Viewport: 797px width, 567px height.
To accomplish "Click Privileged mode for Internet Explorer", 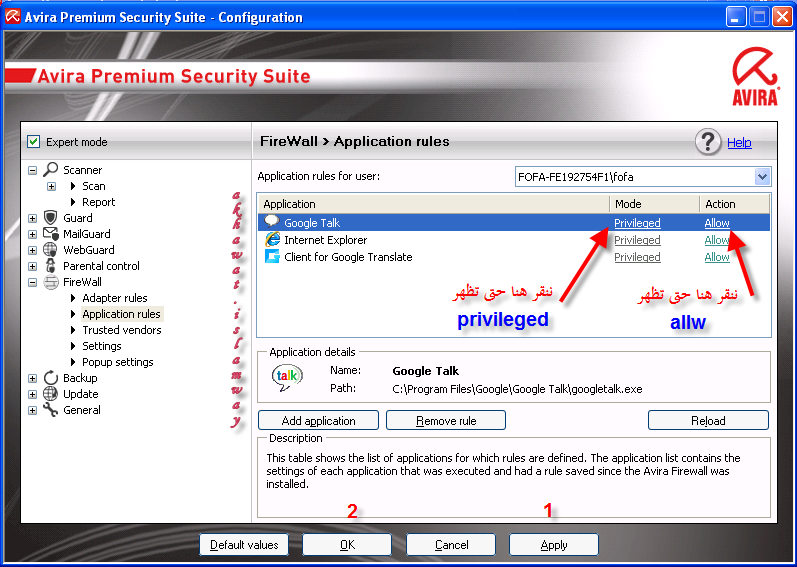I will click(637, 240).
